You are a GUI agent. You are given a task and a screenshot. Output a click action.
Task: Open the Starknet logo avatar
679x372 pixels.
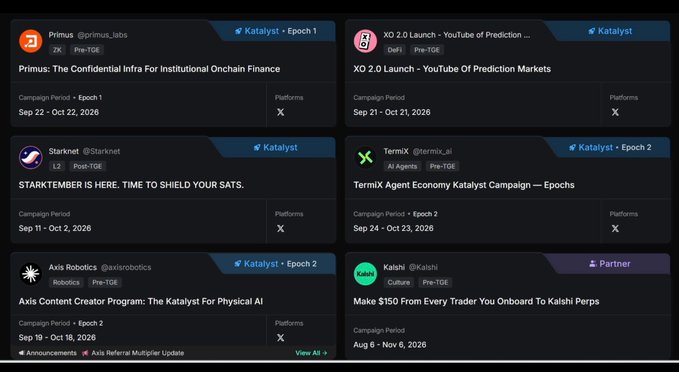click(x=30, y=157)
